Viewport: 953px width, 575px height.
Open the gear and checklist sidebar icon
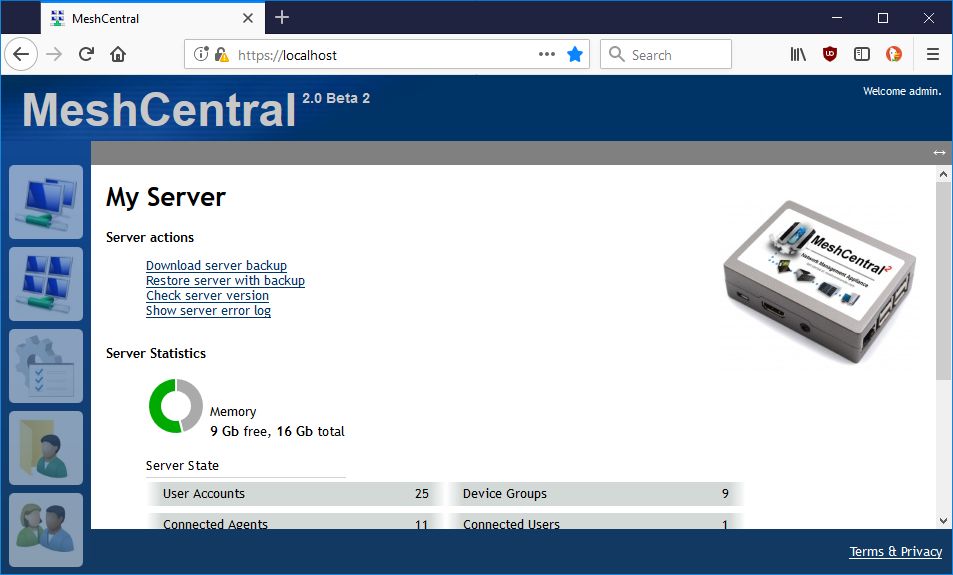(46, 366)
